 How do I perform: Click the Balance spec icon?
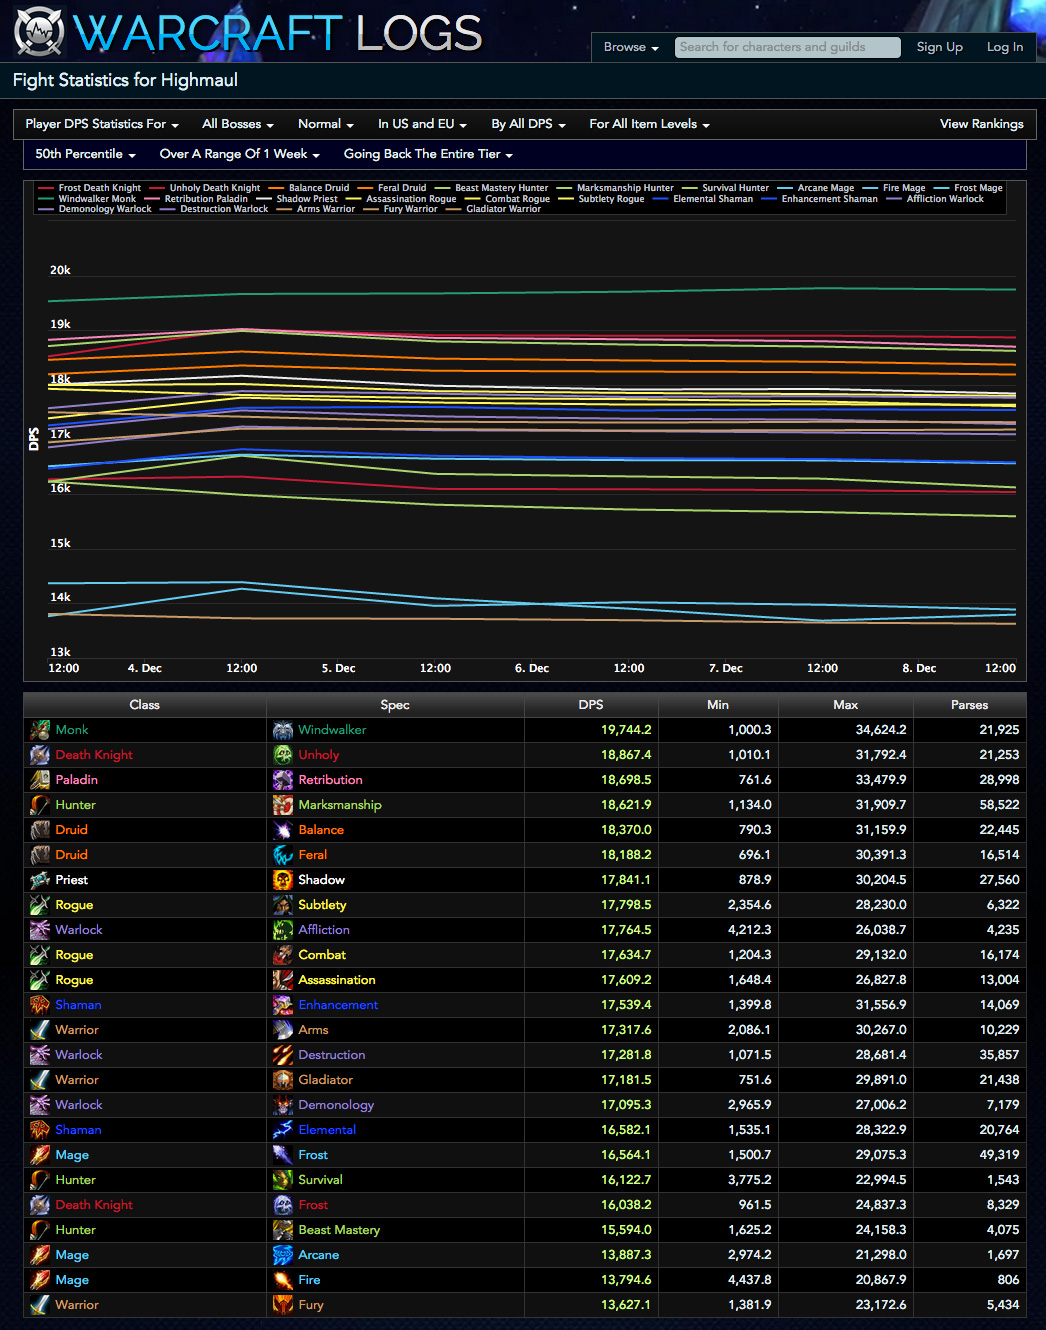click(283, 830)
